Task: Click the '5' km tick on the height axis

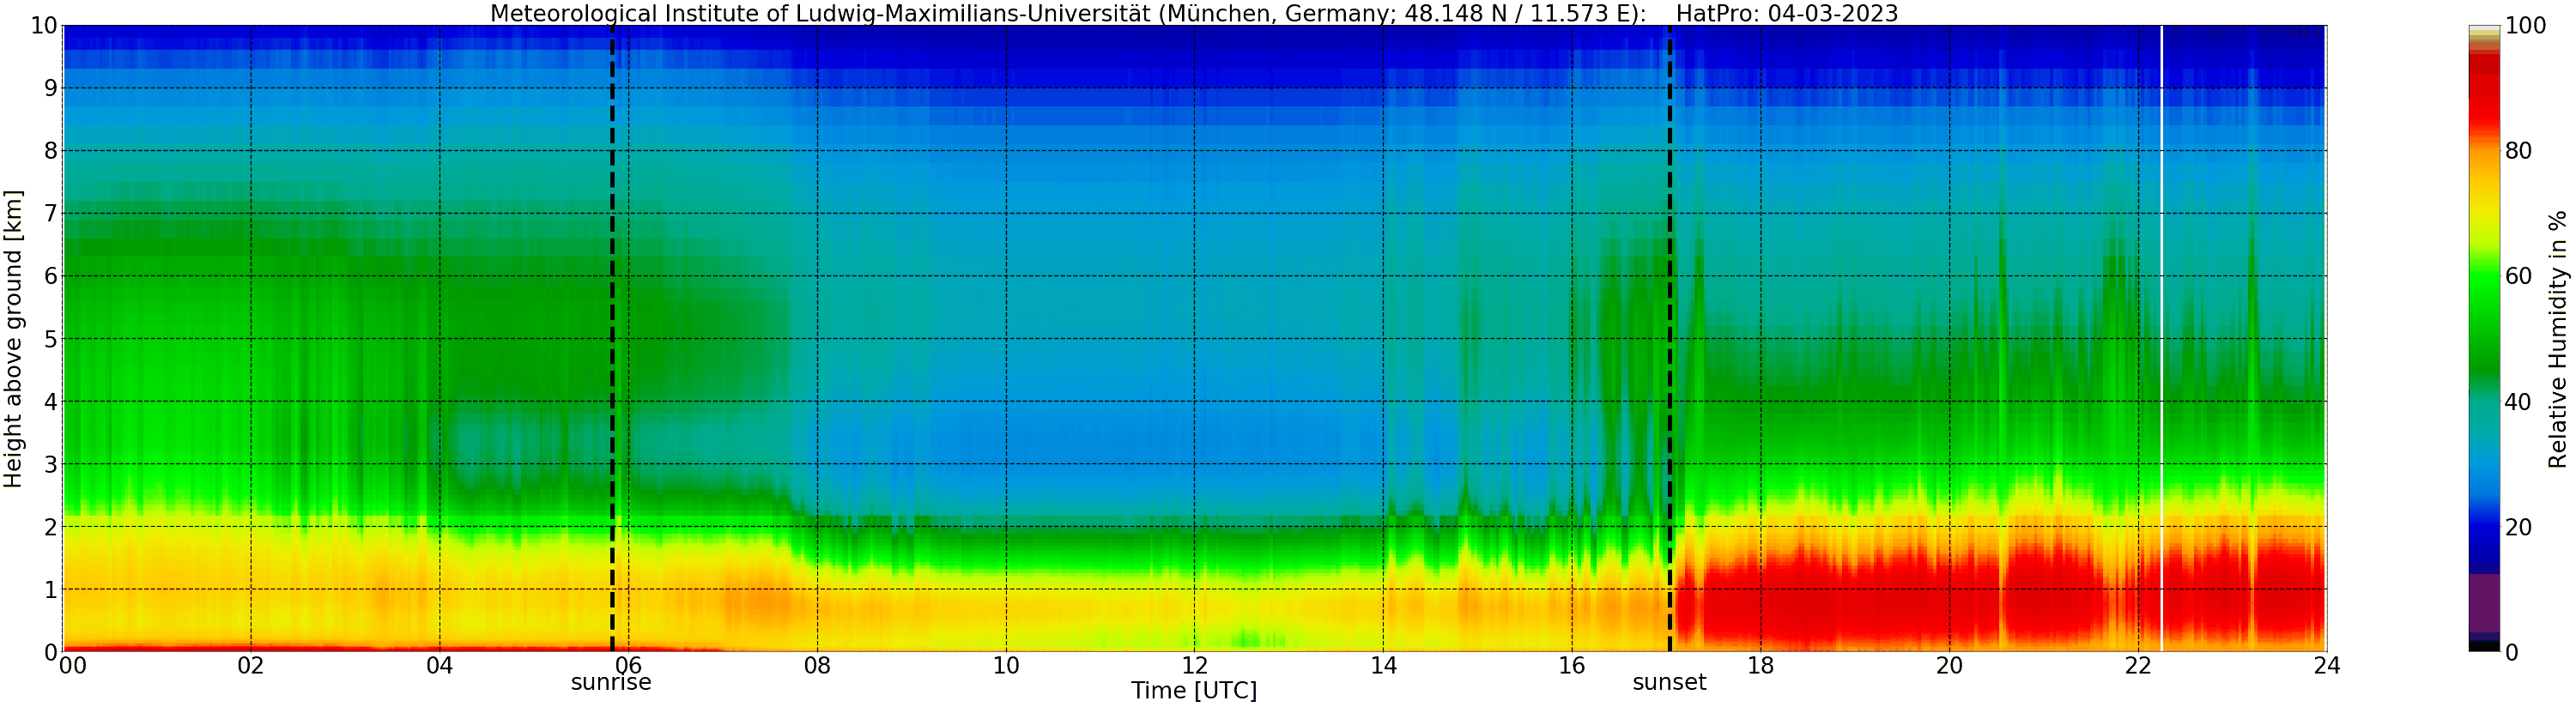Action: tap(50, 339)
